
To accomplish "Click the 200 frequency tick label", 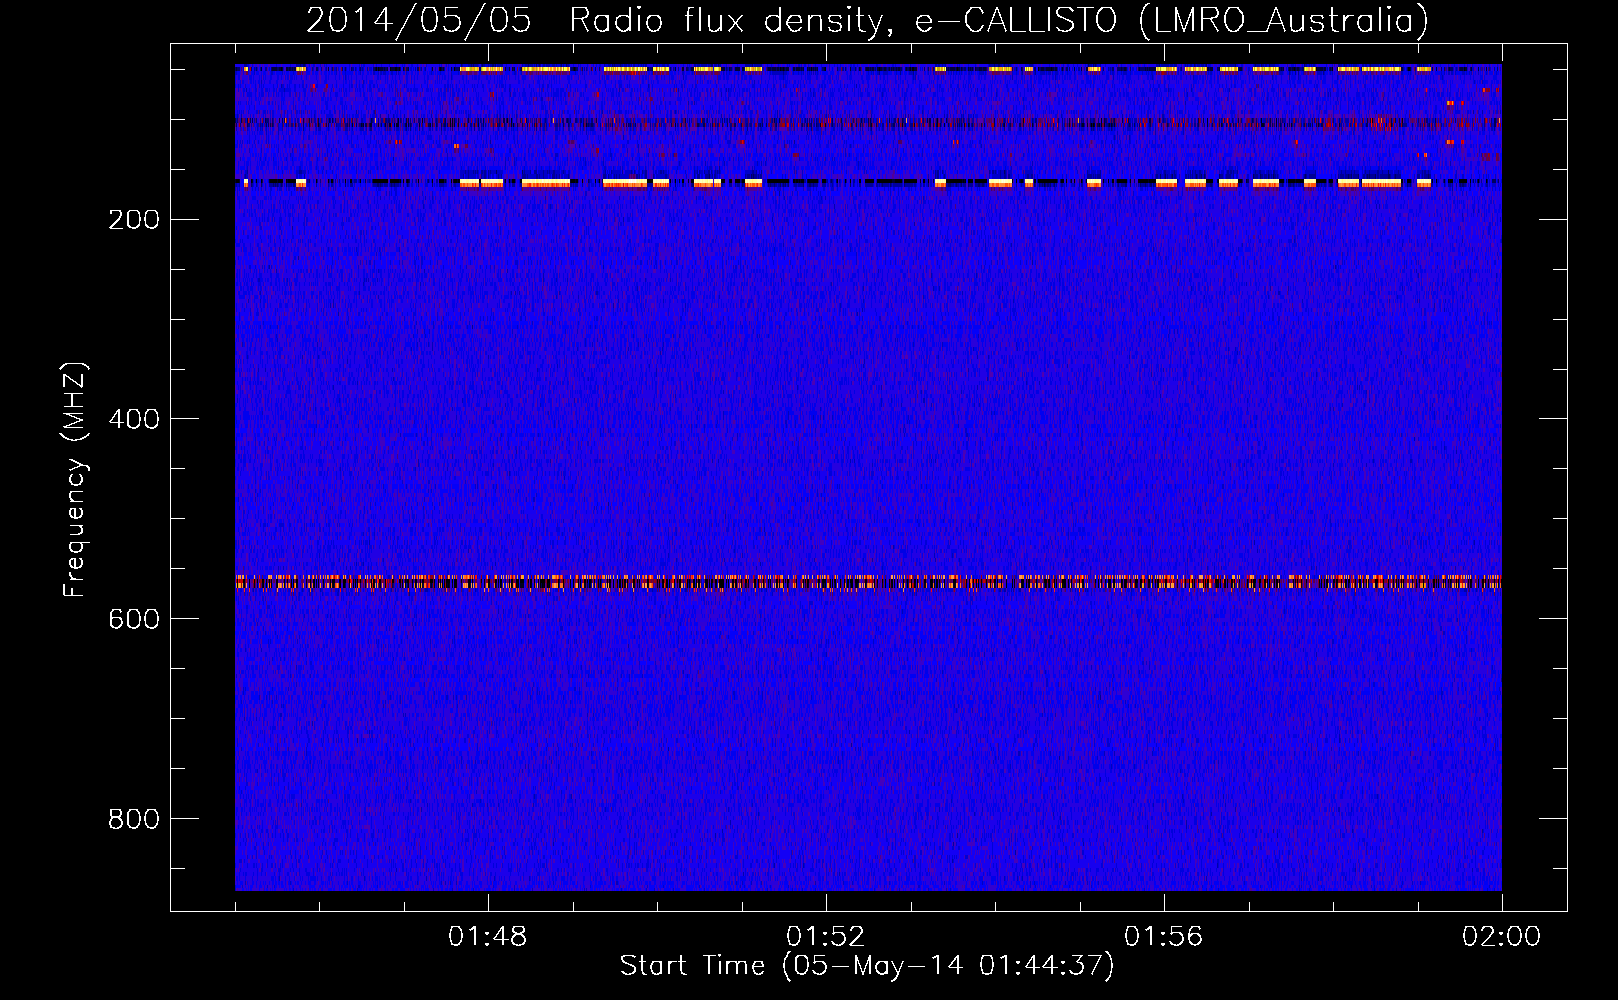I will click(134, 219).
